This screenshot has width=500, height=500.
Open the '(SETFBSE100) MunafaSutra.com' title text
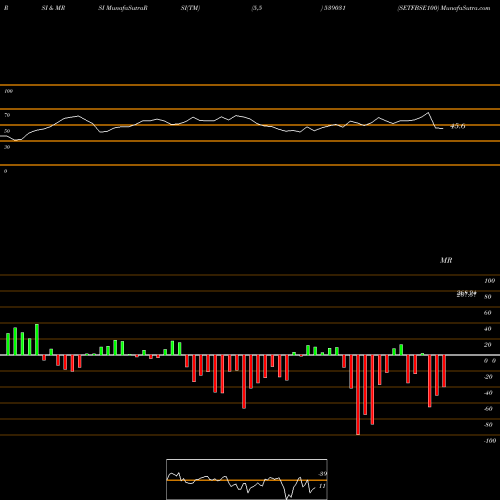pyautogui.click(x=444, y=8)
